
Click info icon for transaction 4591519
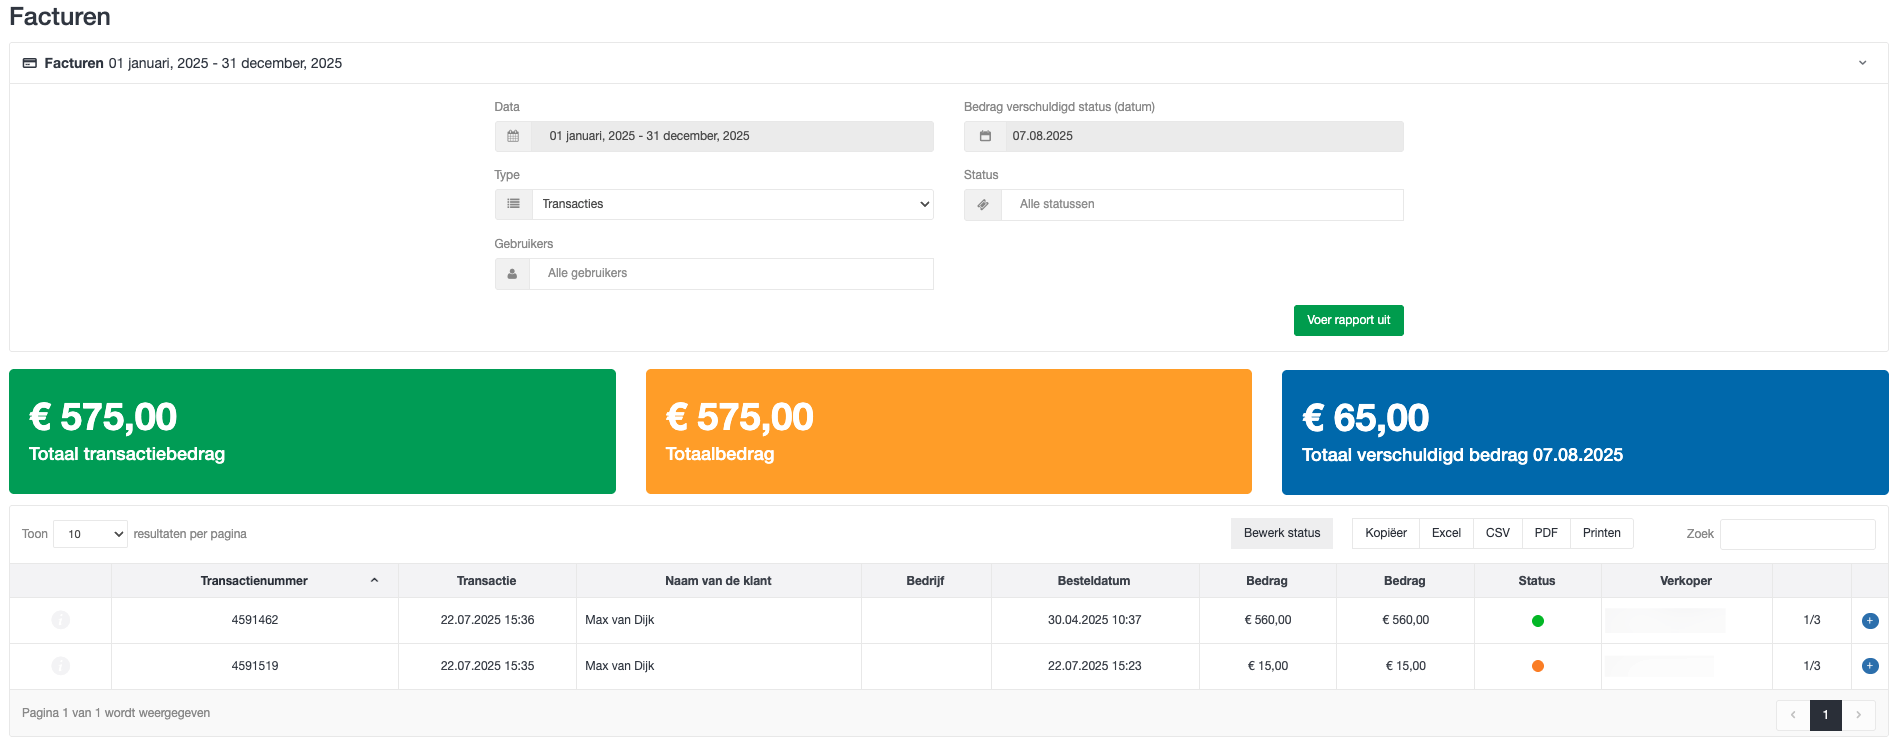pos(61,666)
